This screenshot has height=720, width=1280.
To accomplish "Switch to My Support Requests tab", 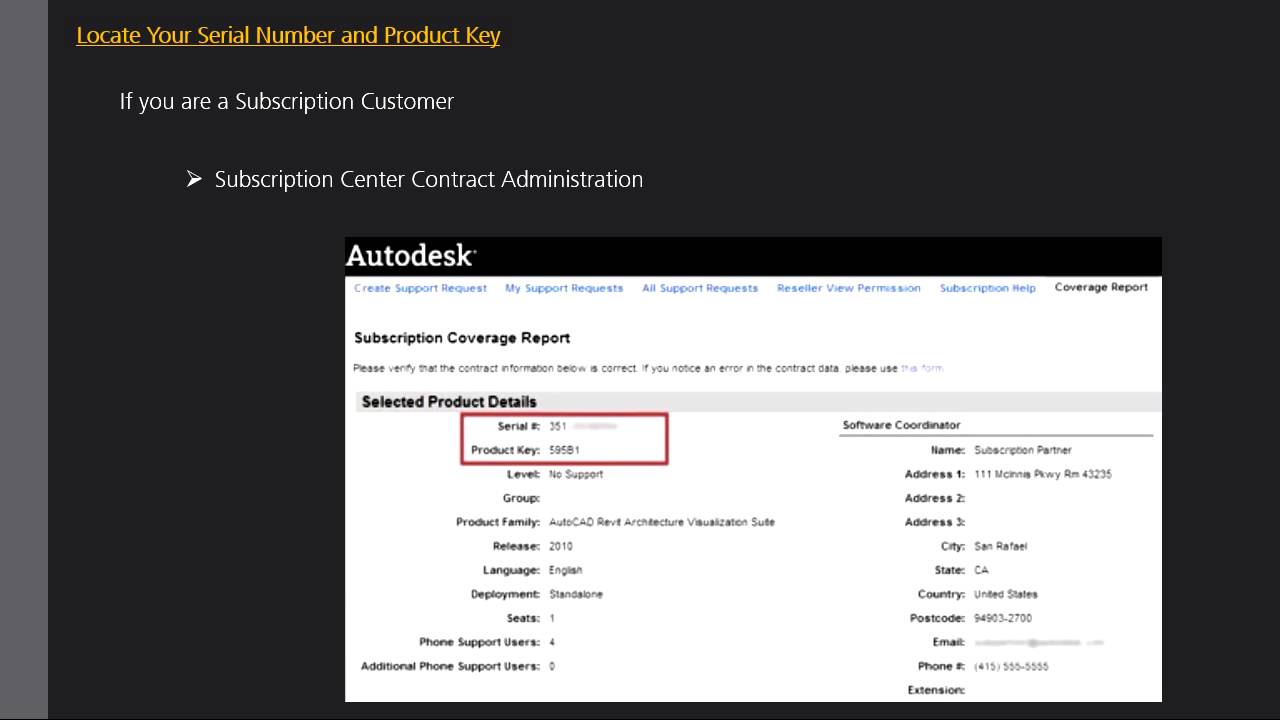I will tap(564, 288).
